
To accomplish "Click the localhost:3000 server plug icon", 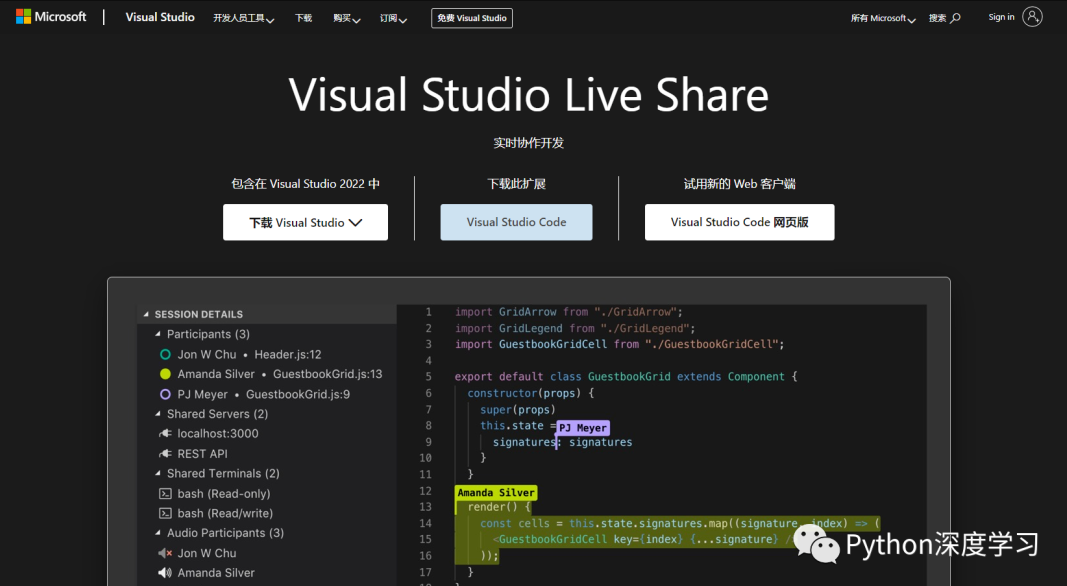I will [165, 434].
